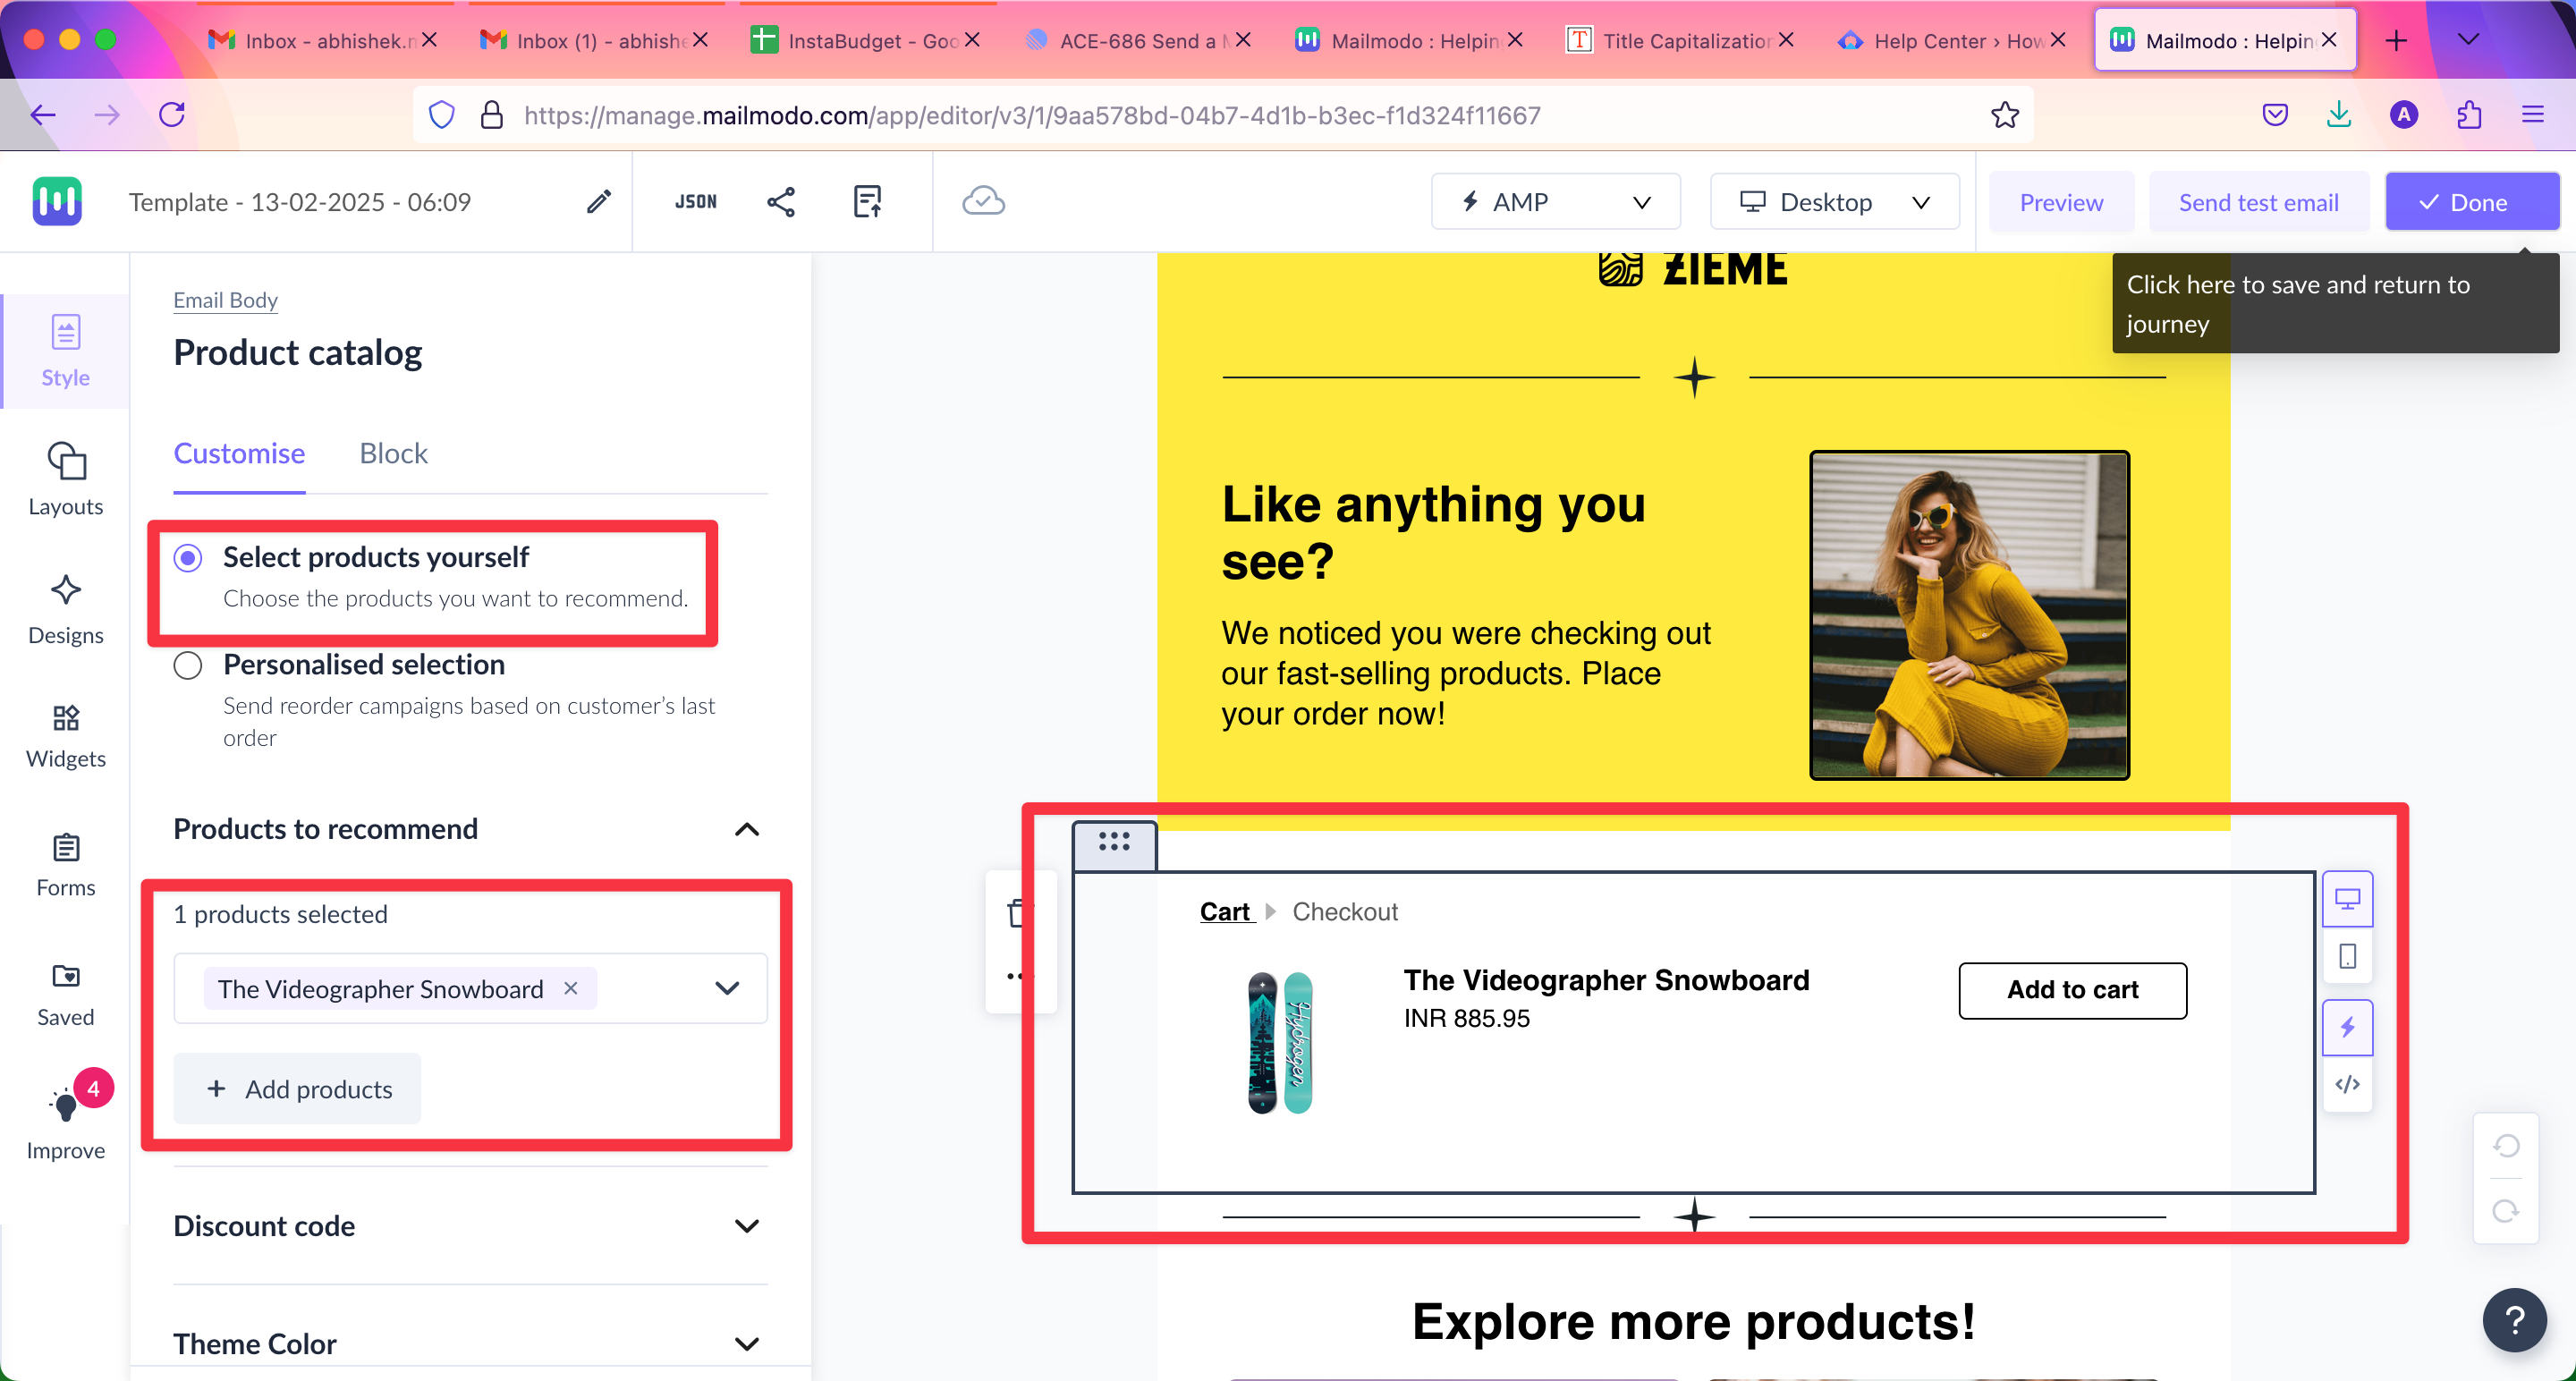The image size is (2576, 1381).
Task: Click the redo arrow icon
Action: [x=2506, y=1211]
